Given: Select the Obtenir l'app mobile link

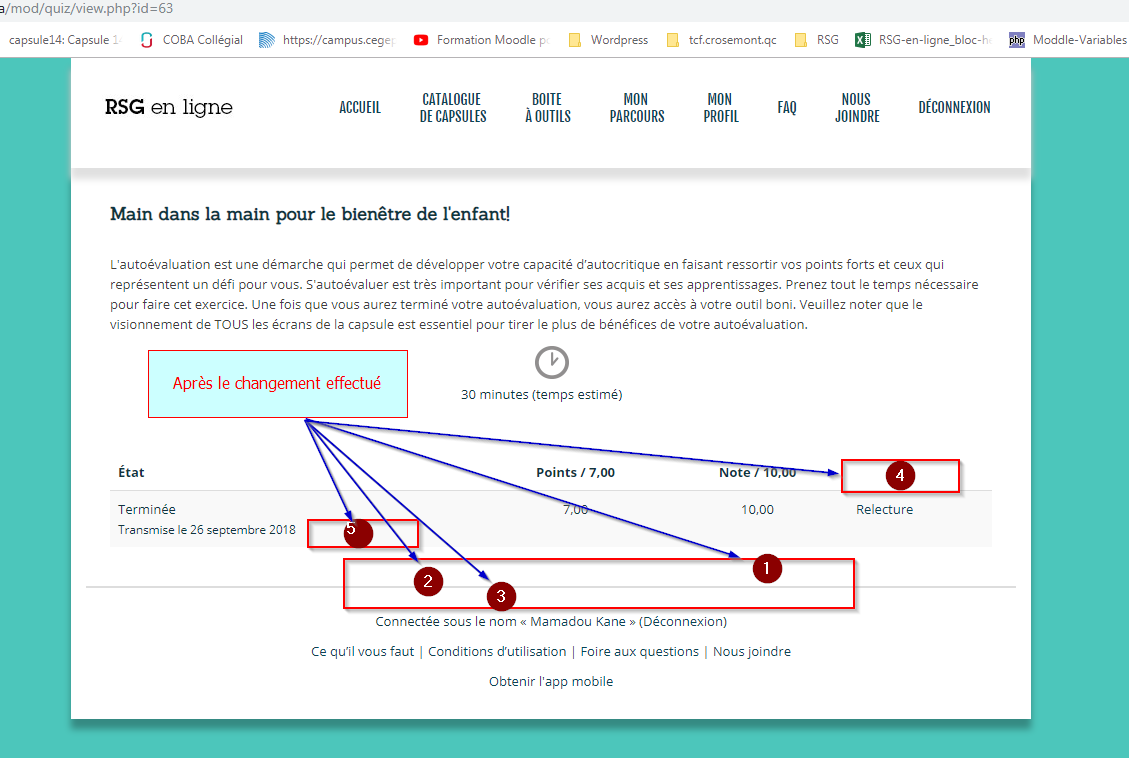Looking at the screenshot, I should pyautogui.click(x=551, y=681).
